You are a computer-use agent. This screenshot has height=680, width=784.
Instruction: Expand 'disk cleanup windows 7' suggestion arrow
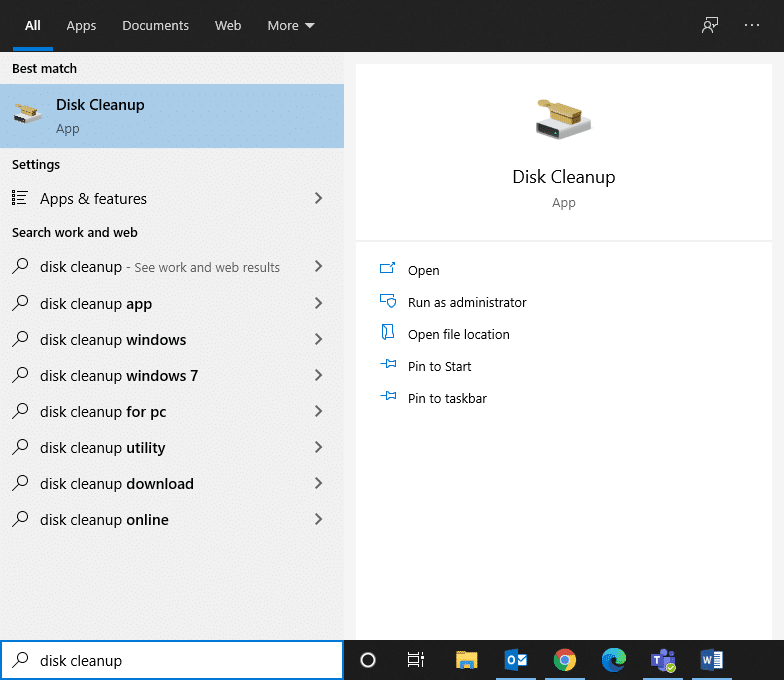click(318, 376)
